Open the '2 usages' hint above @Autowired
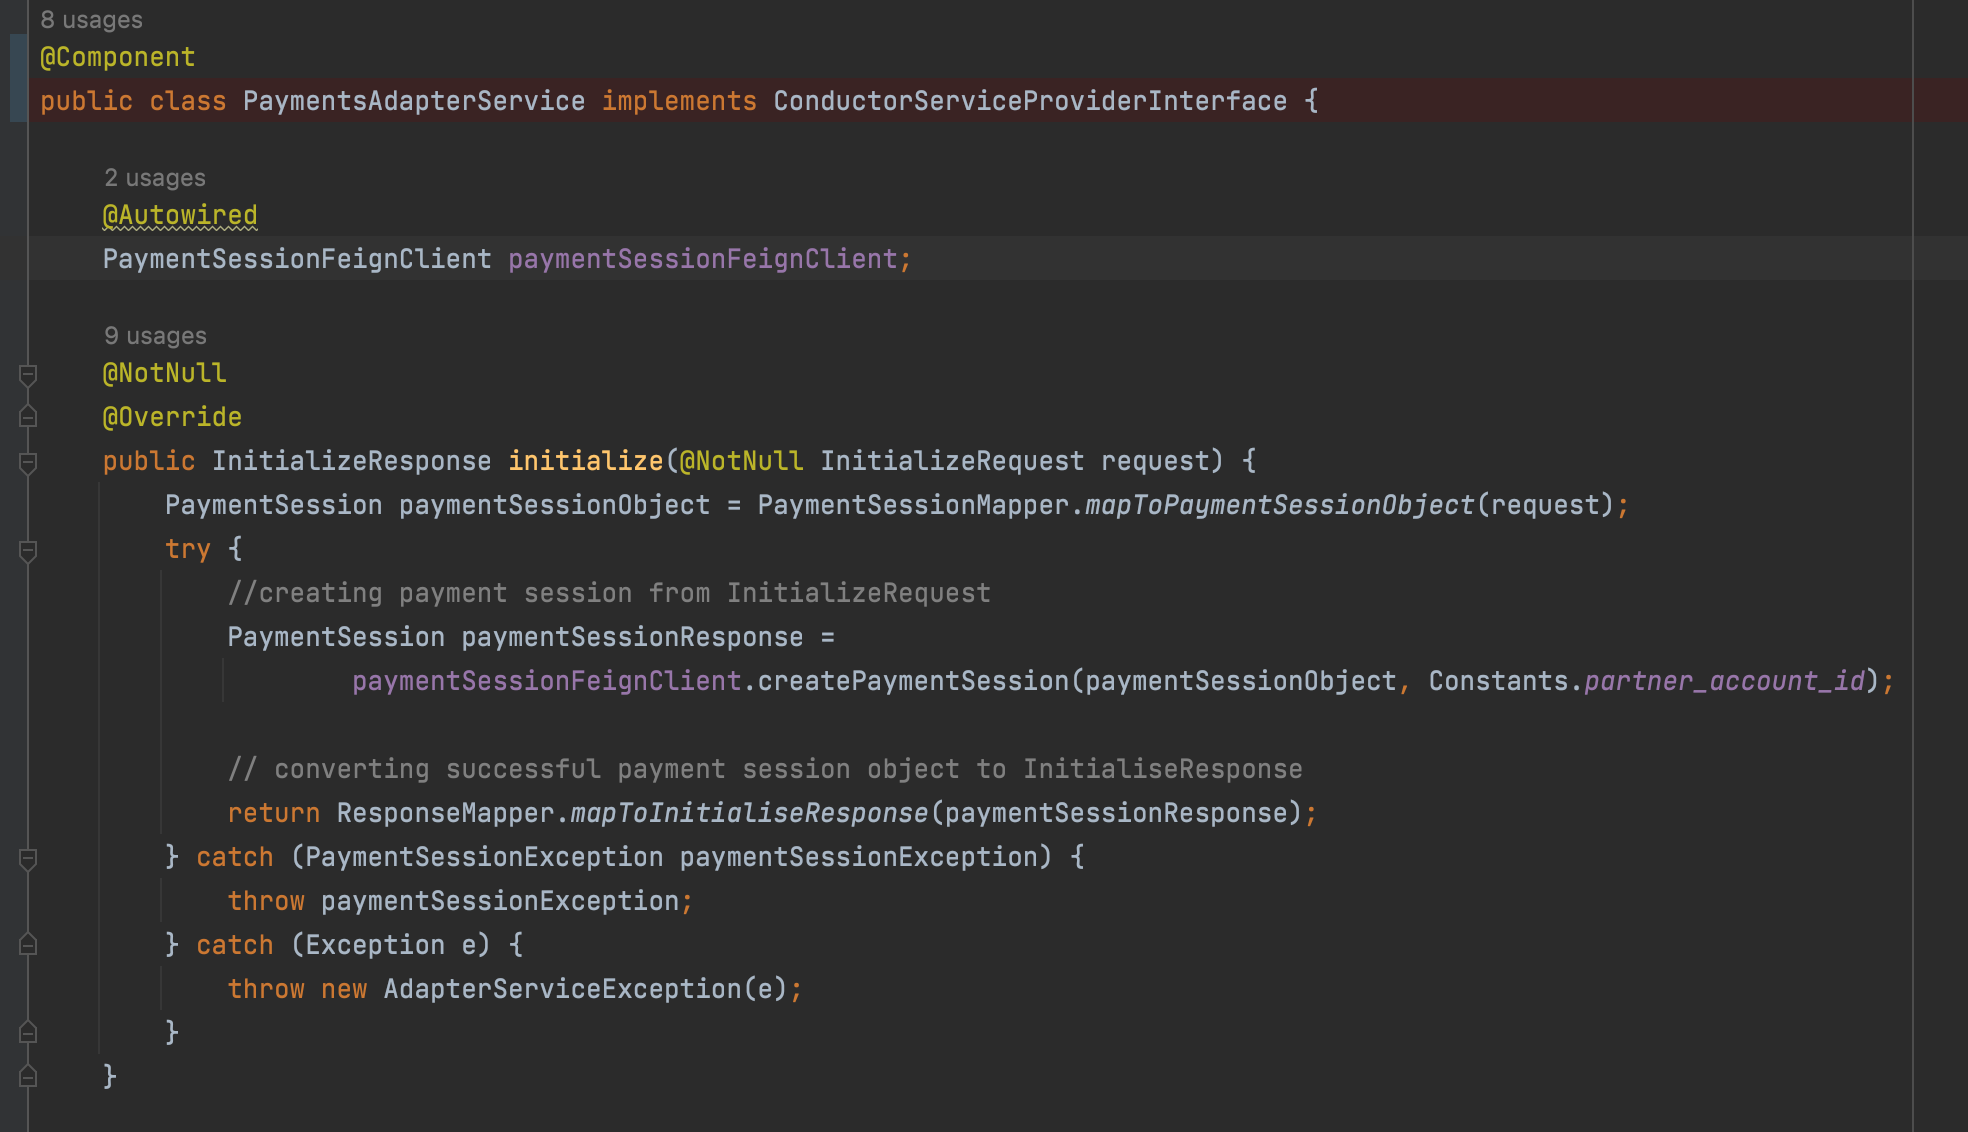The width and height of the screenshot is (1968, 1132). tap(154, 178)
